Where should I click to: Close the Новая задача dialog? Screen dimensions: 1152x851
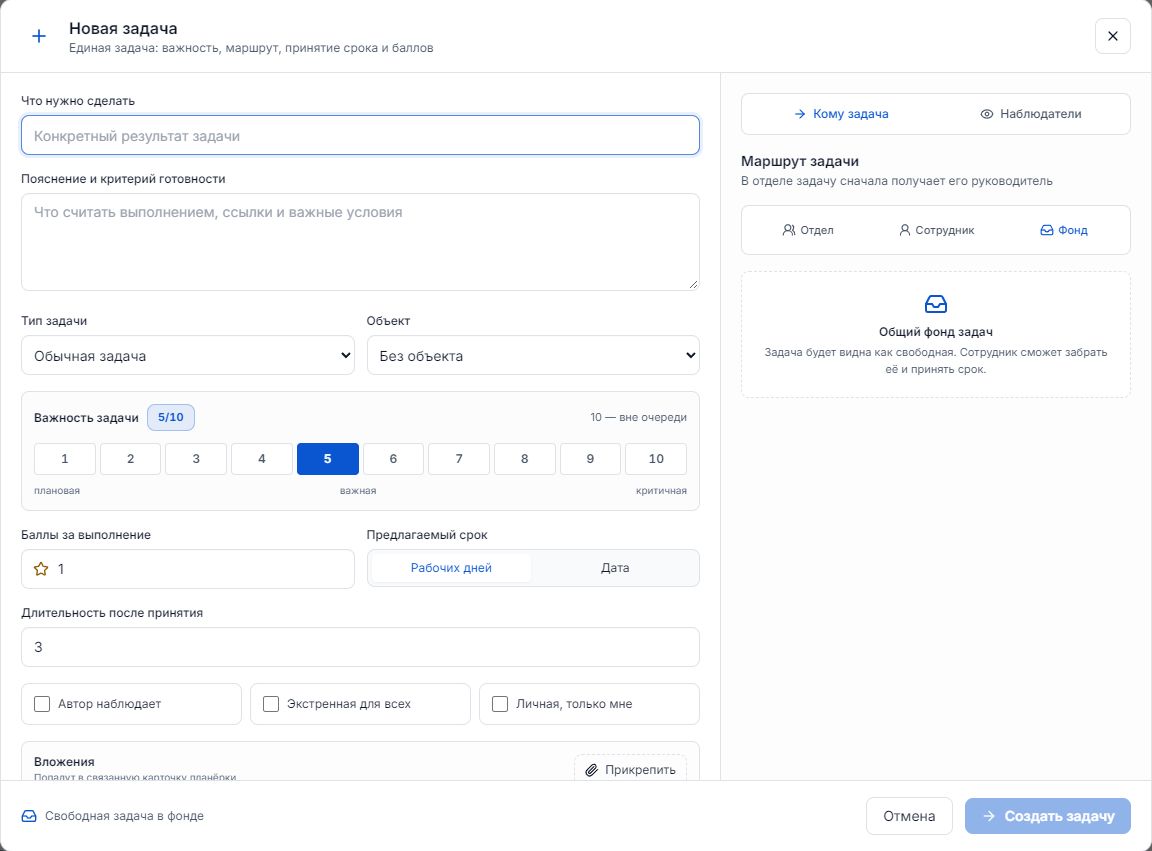tap(1112, 36)
